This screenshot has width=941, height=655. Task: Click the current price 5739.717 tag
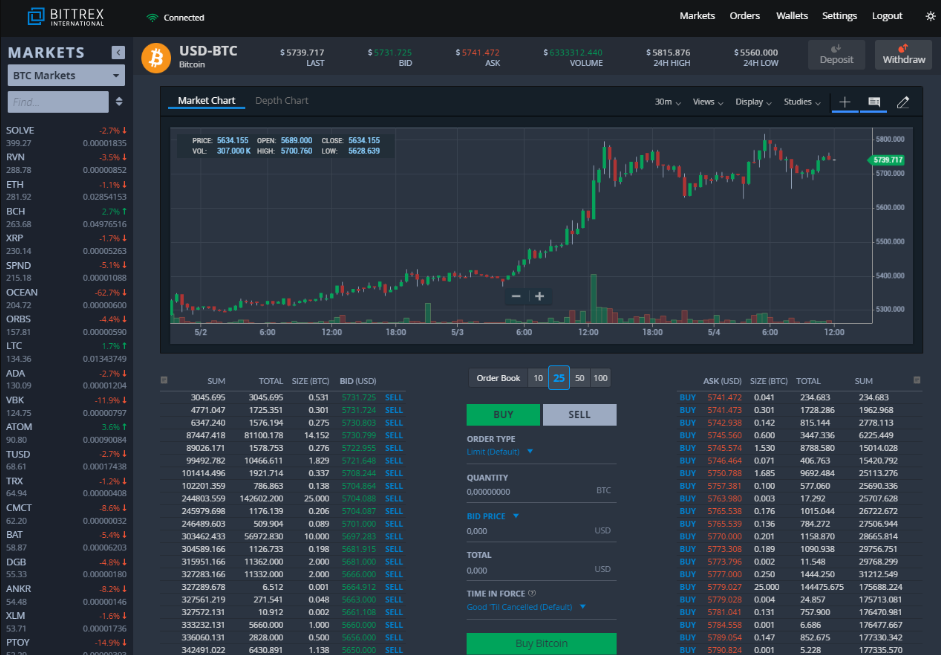886,160
